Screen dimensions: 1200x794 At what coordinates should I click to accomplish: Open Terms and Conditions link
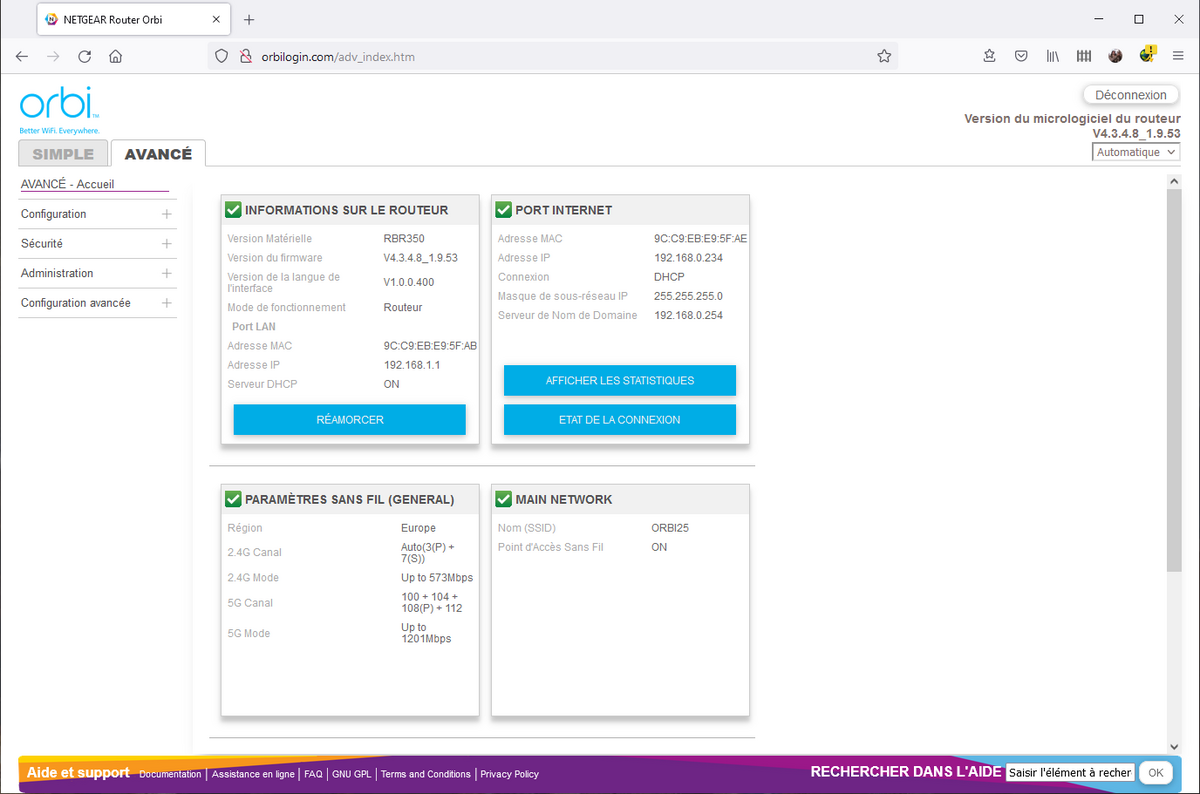coord(426,774)
